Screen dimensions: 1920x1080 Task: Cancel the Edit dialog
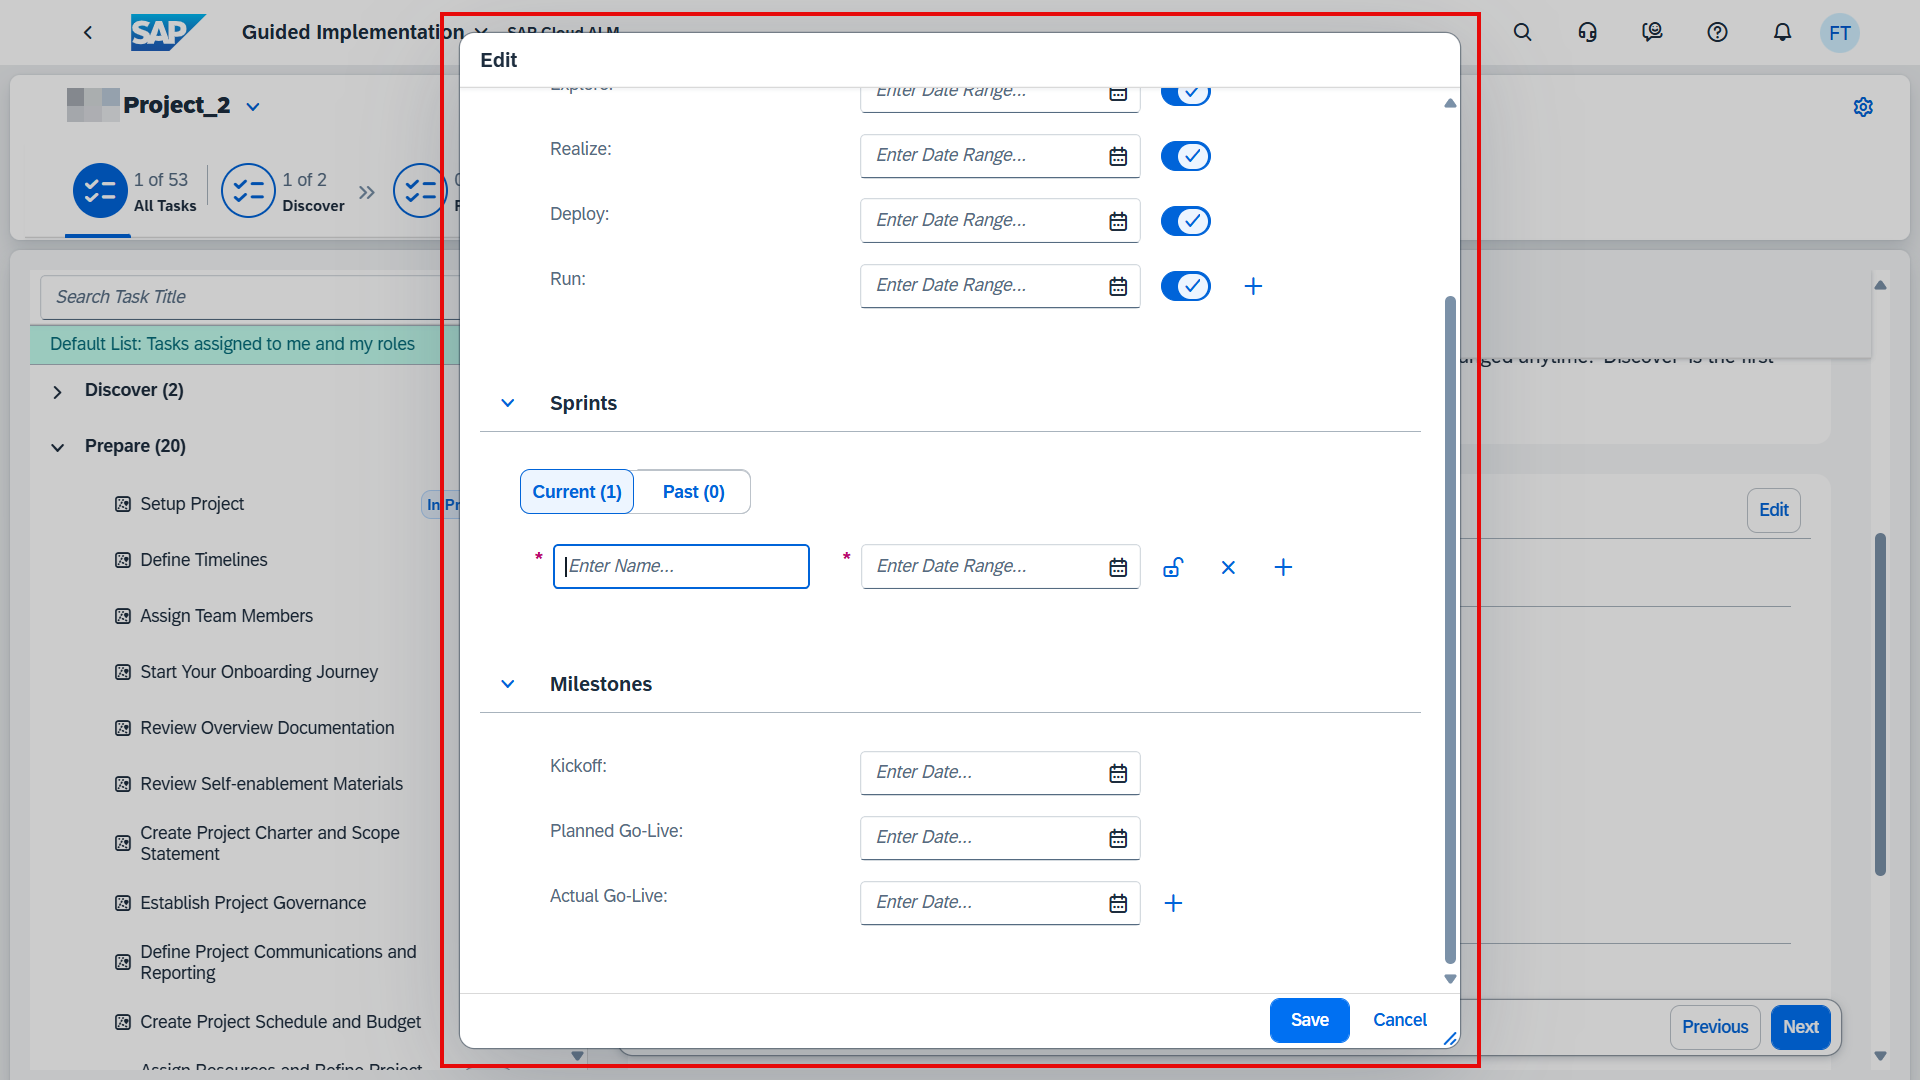pyautogui.click(x=1399, y=1020)
